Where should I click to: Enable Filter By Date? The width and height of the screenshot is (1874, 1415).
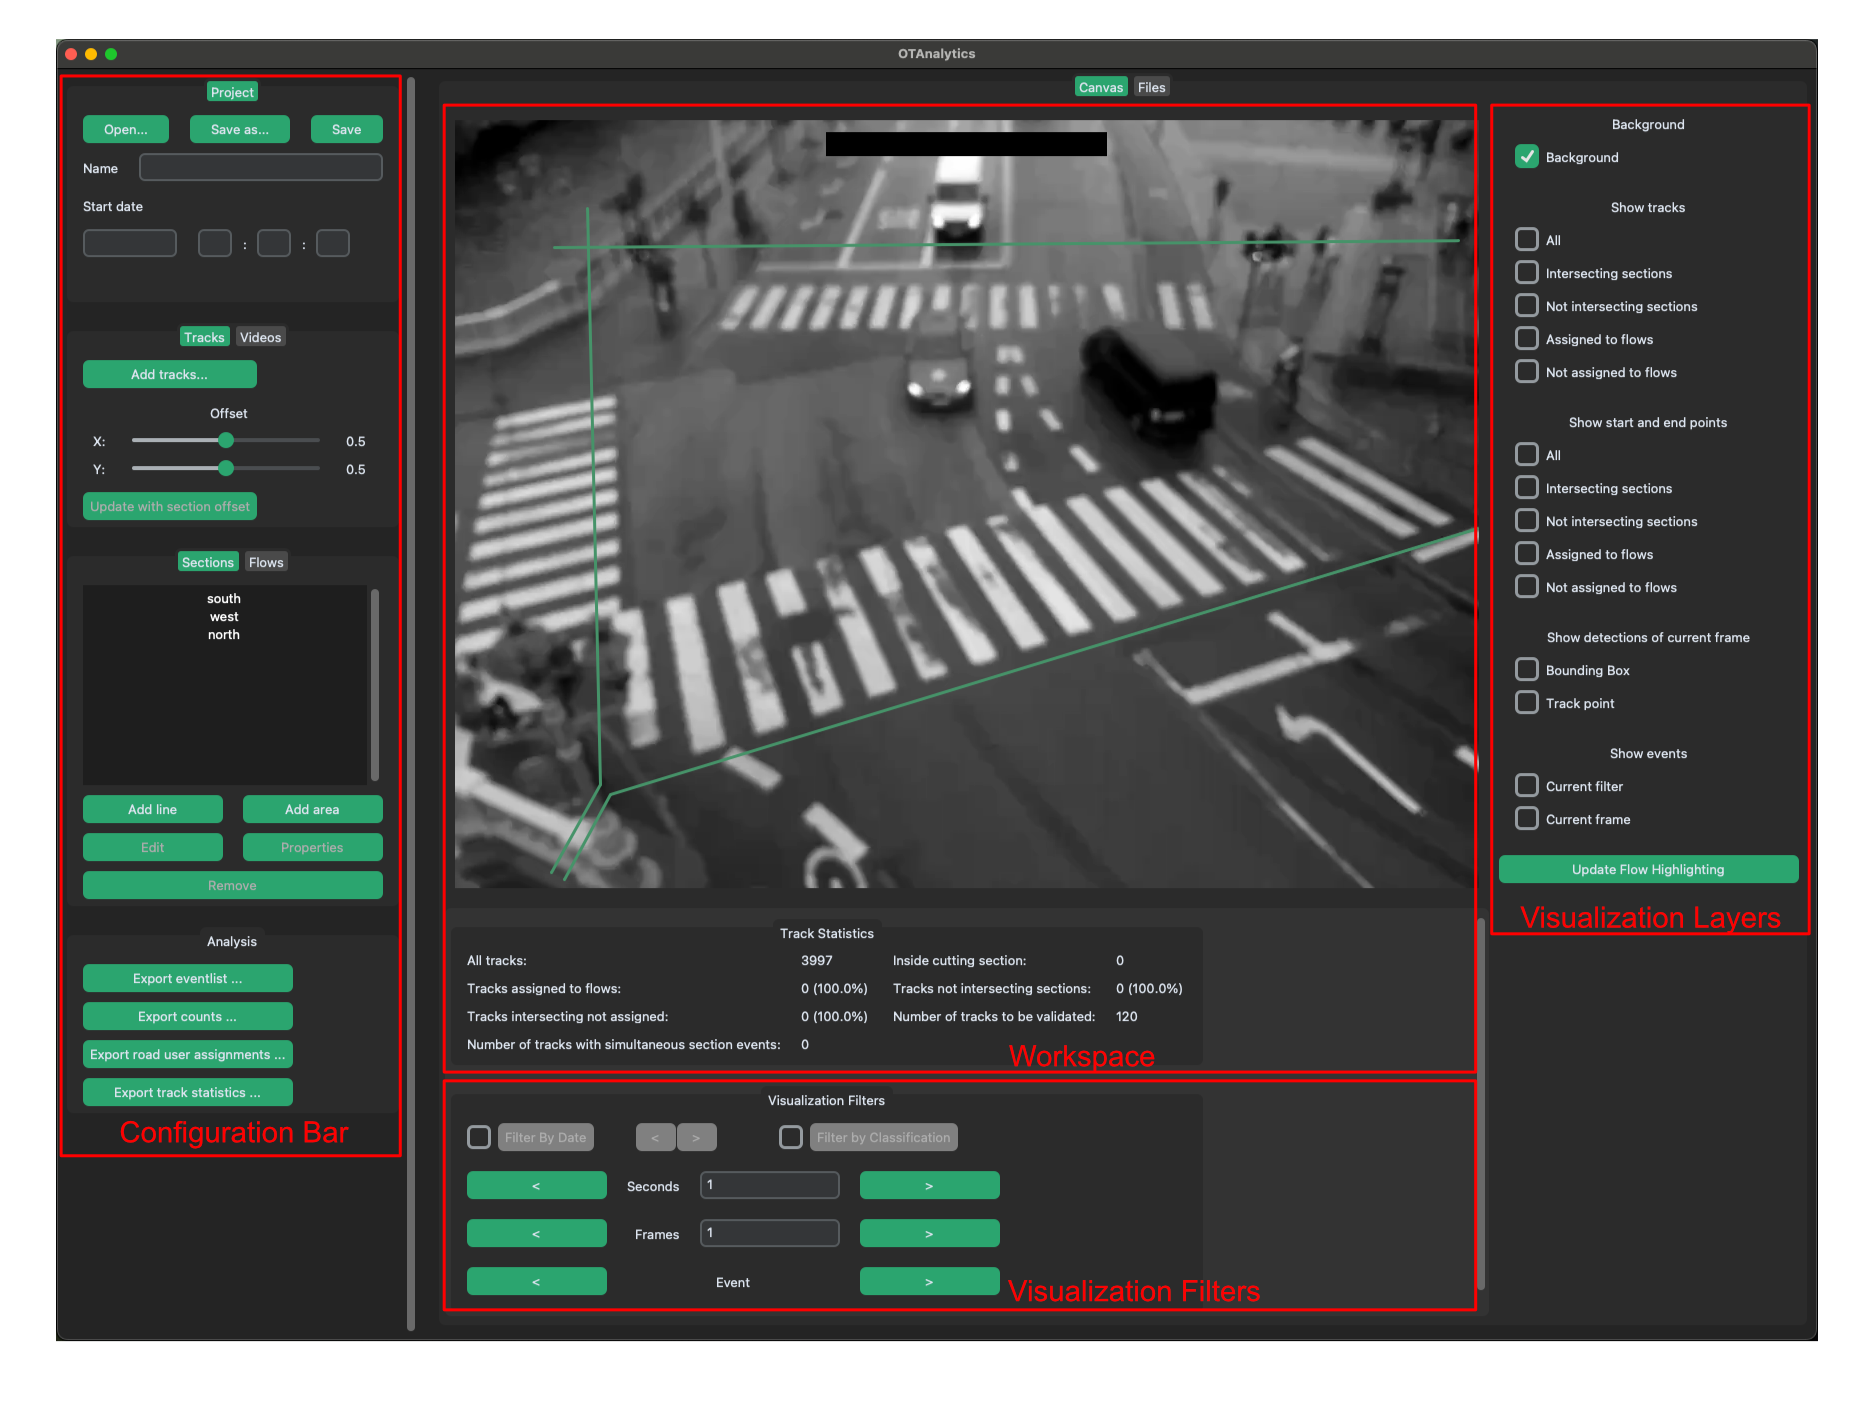point(478,1136)
